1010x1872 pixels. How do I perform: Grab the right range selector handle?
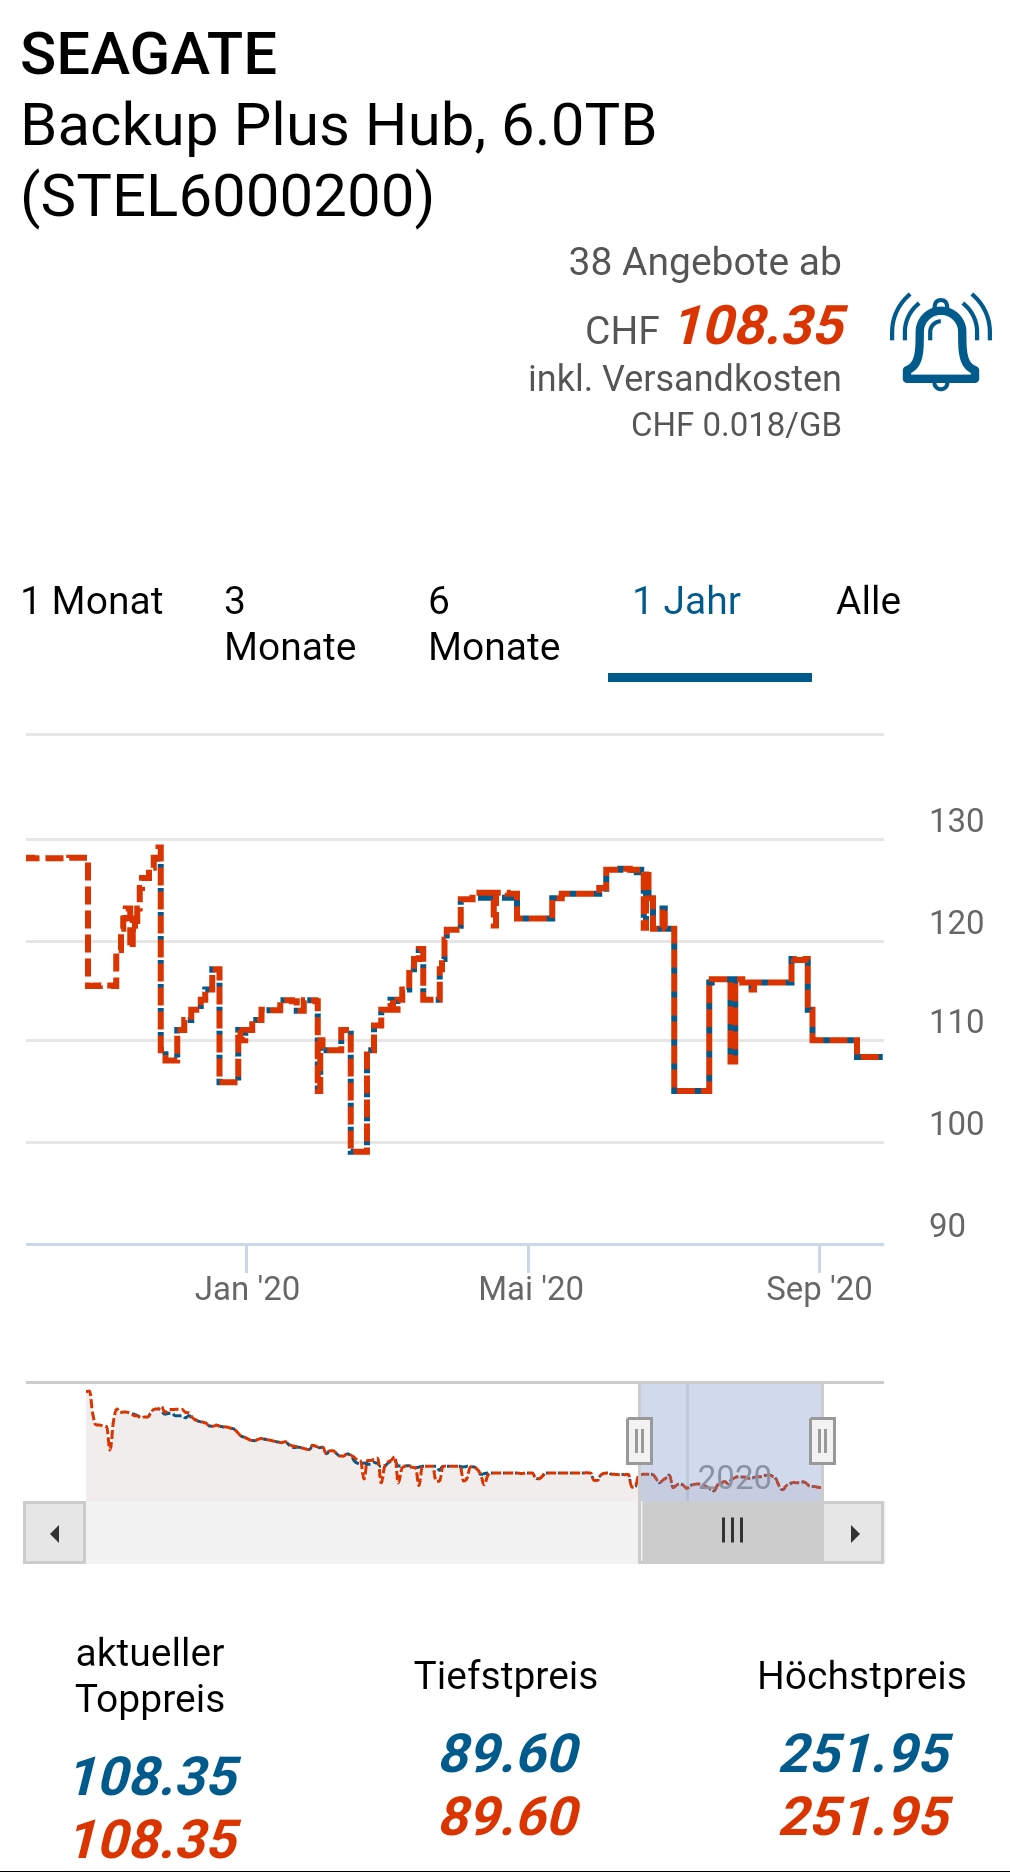click(x=822, y=1441)
